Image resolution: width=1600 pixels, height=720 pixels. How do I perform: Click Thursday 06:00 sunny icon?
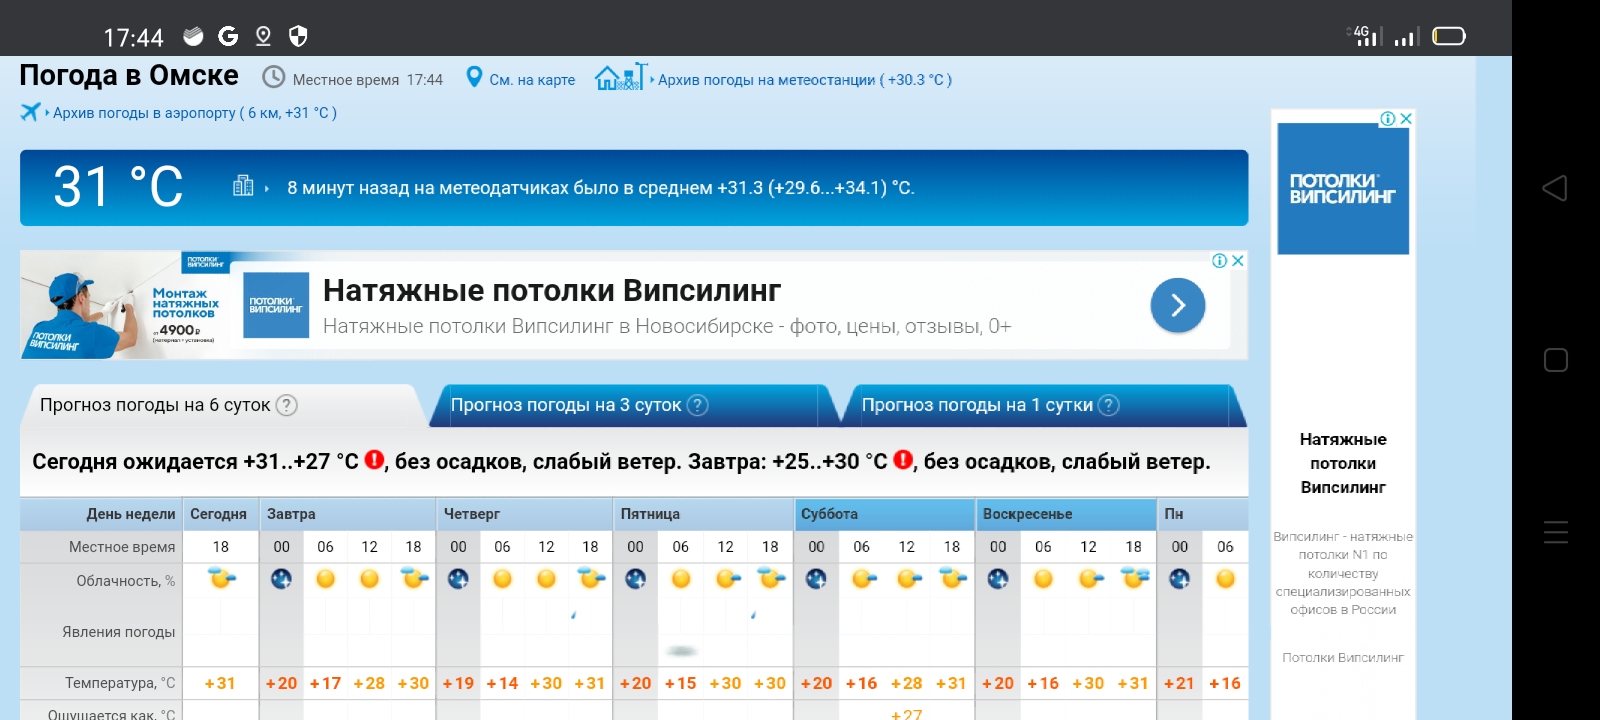click(x=502, y=578)
